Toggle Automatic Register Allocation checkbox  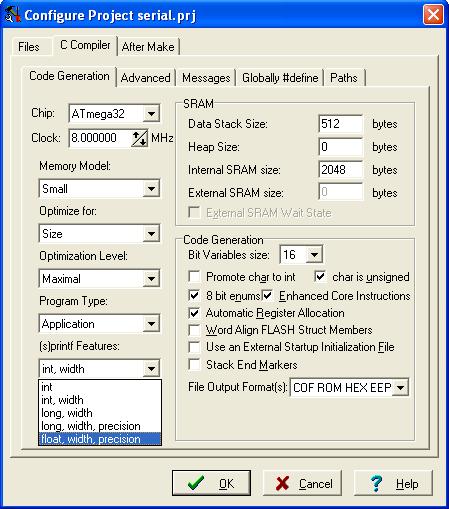[194, 313]
